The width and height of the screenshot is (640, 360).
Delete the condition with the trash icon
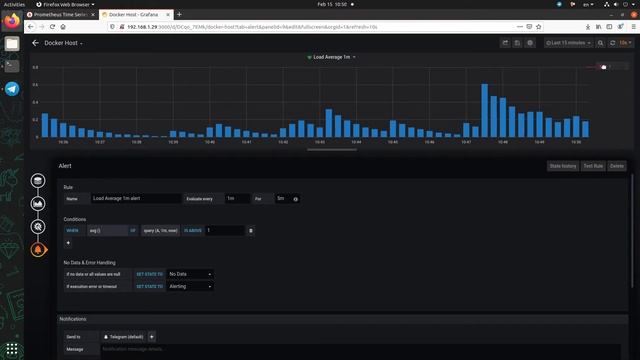[x=251, y=231]
